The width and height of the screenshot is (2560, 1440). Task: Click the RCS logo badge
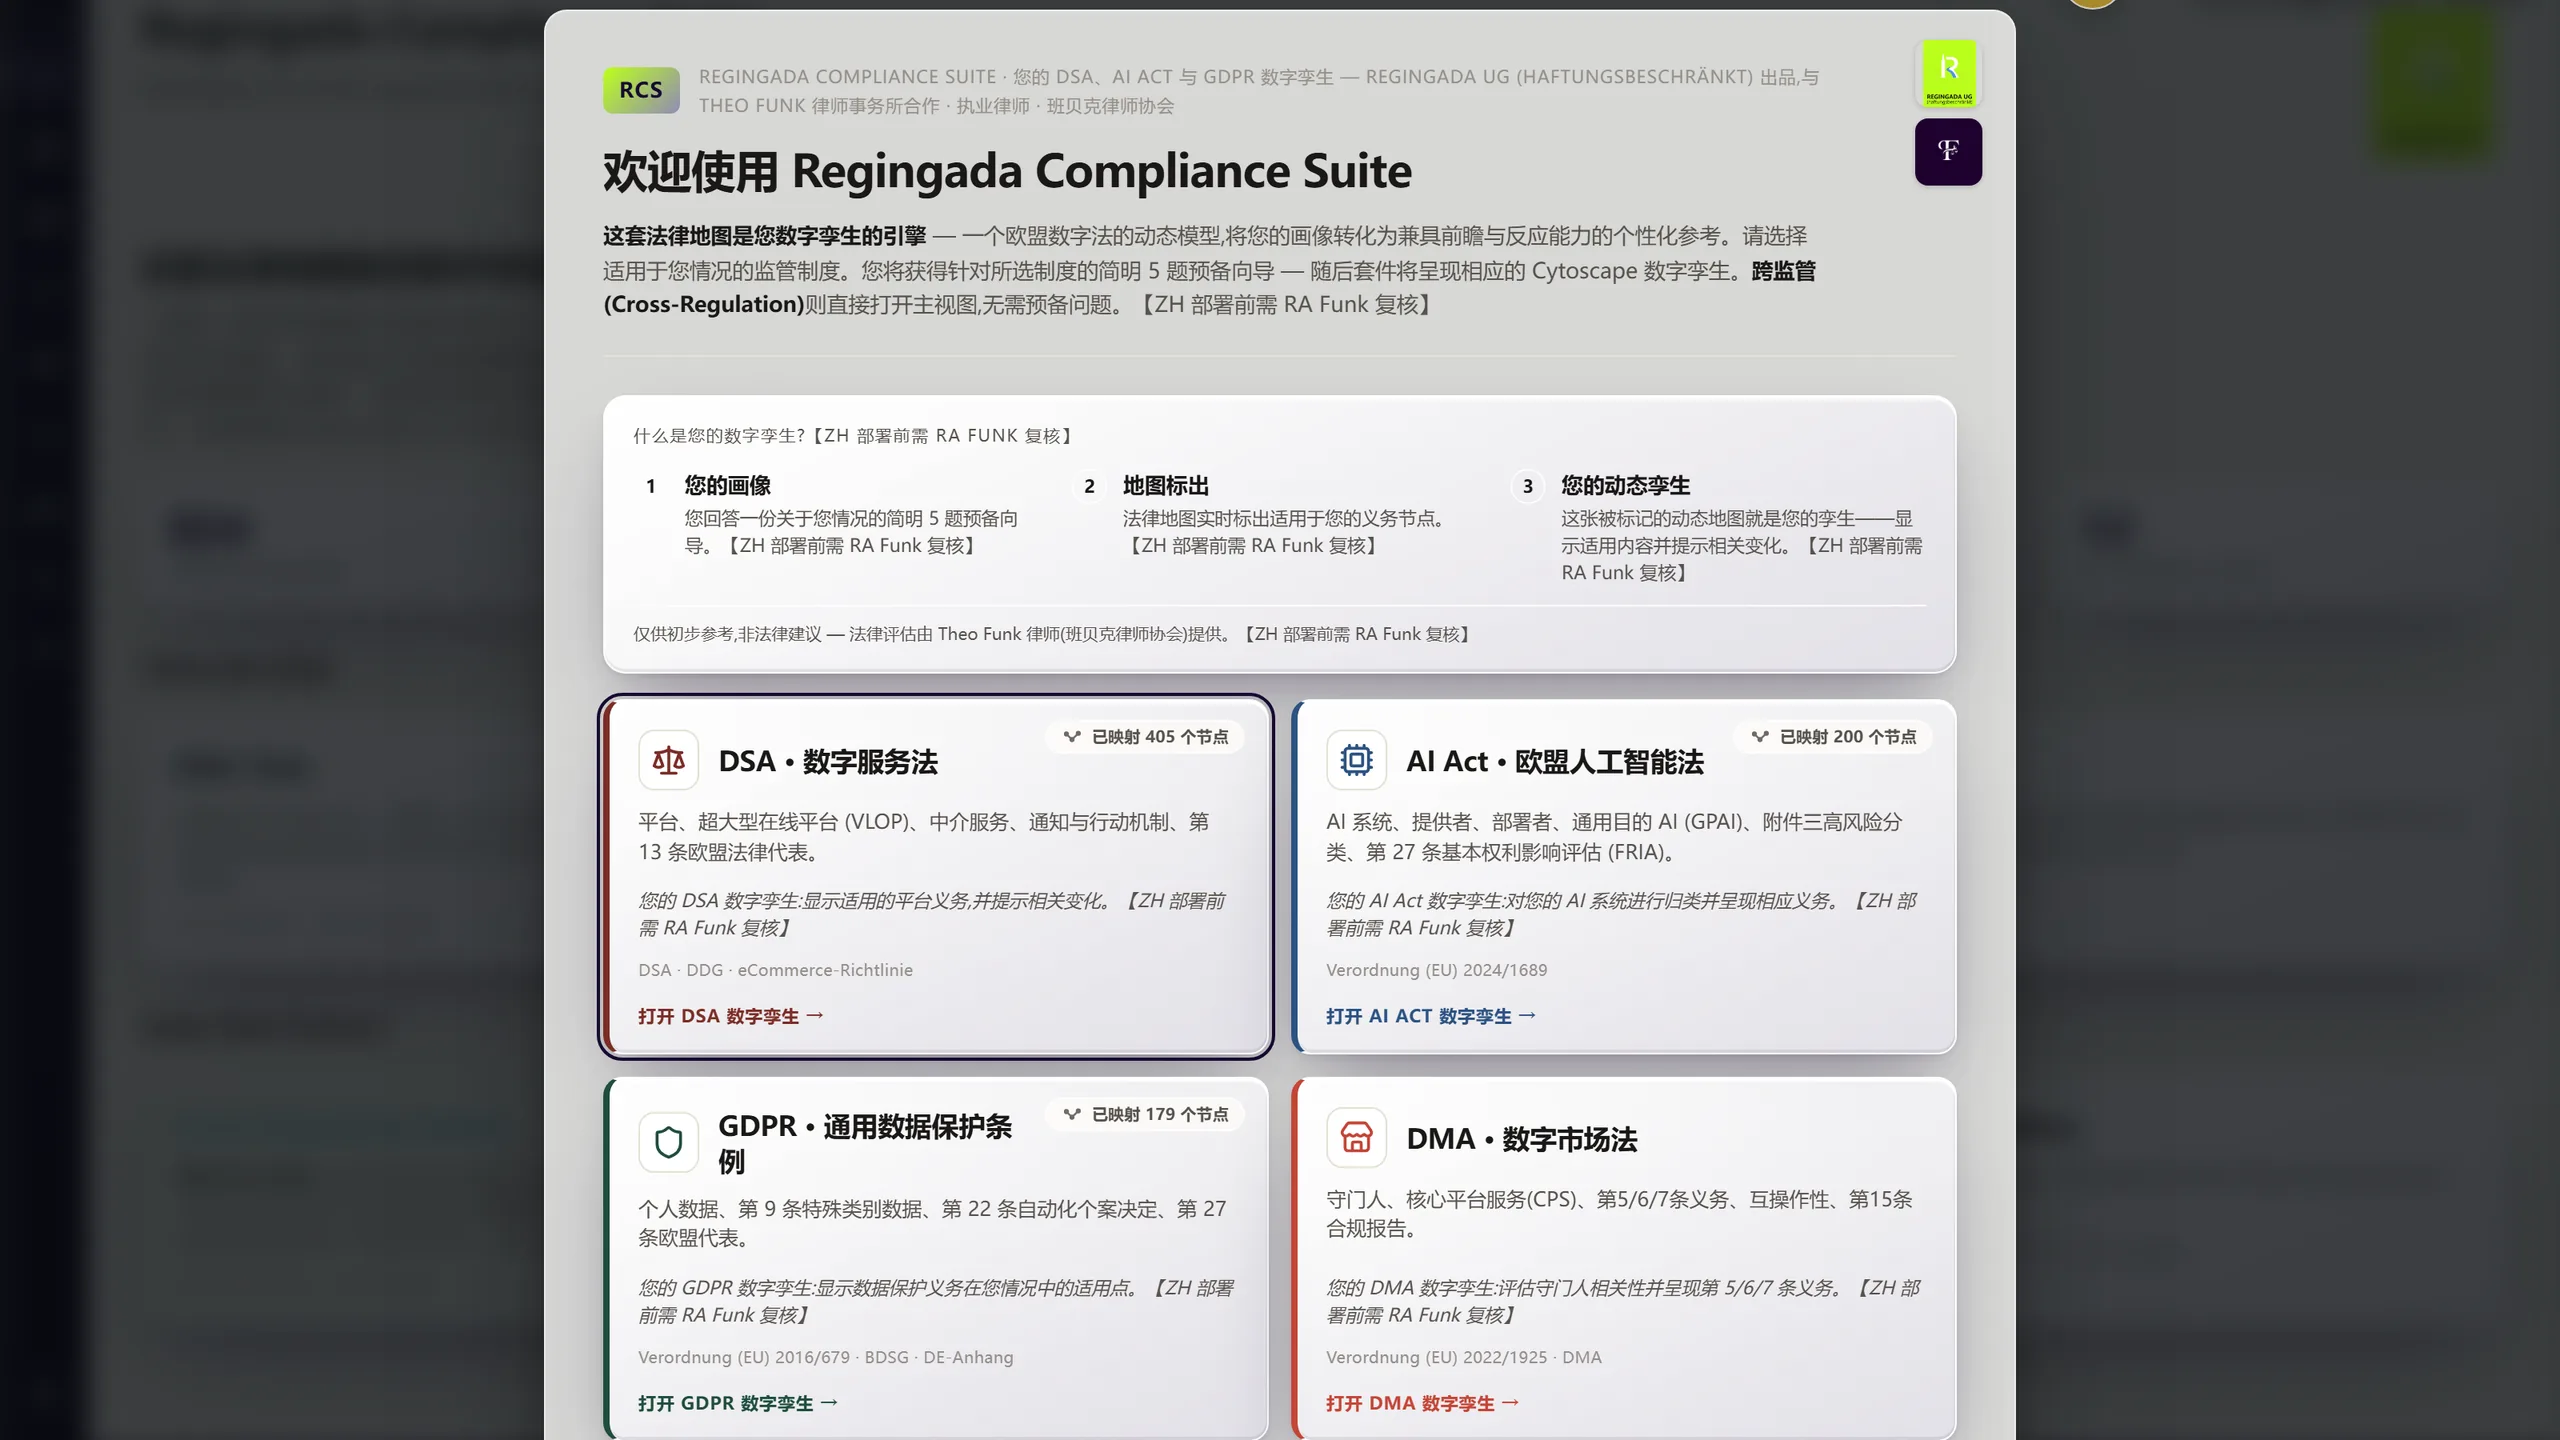tap(641, 90)
